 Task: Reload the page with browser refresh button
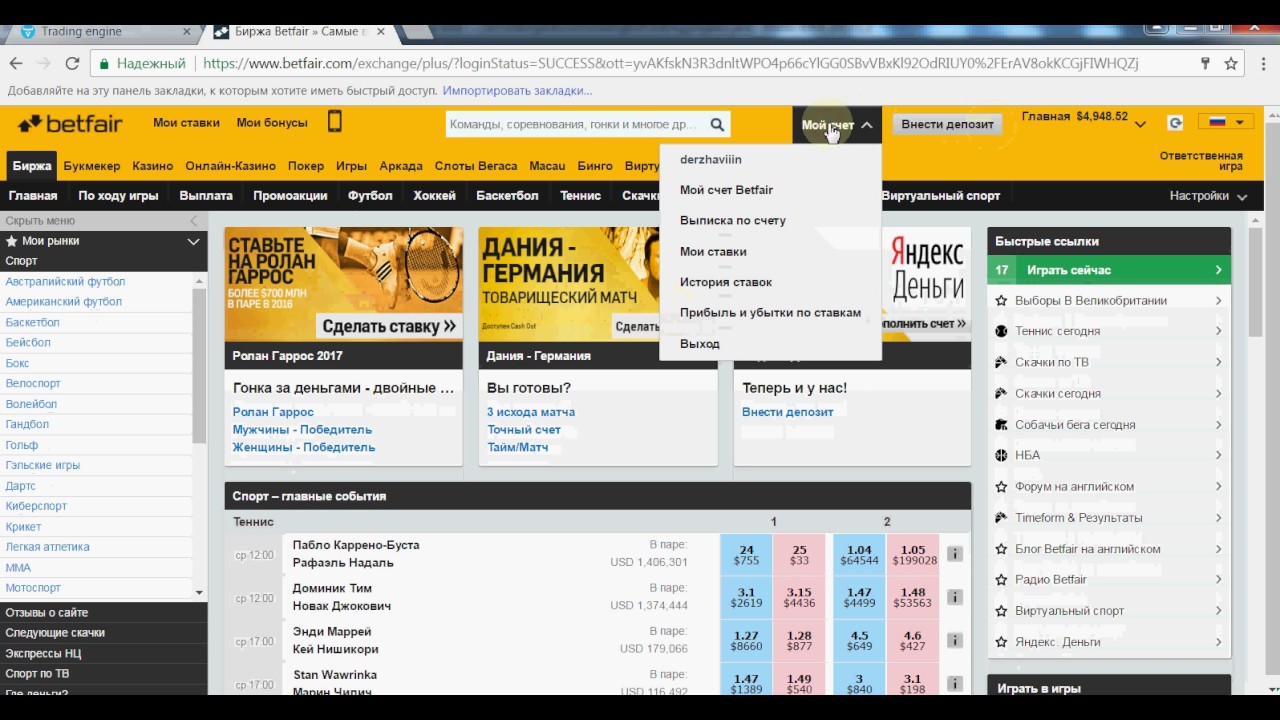[x=72, y=63]
